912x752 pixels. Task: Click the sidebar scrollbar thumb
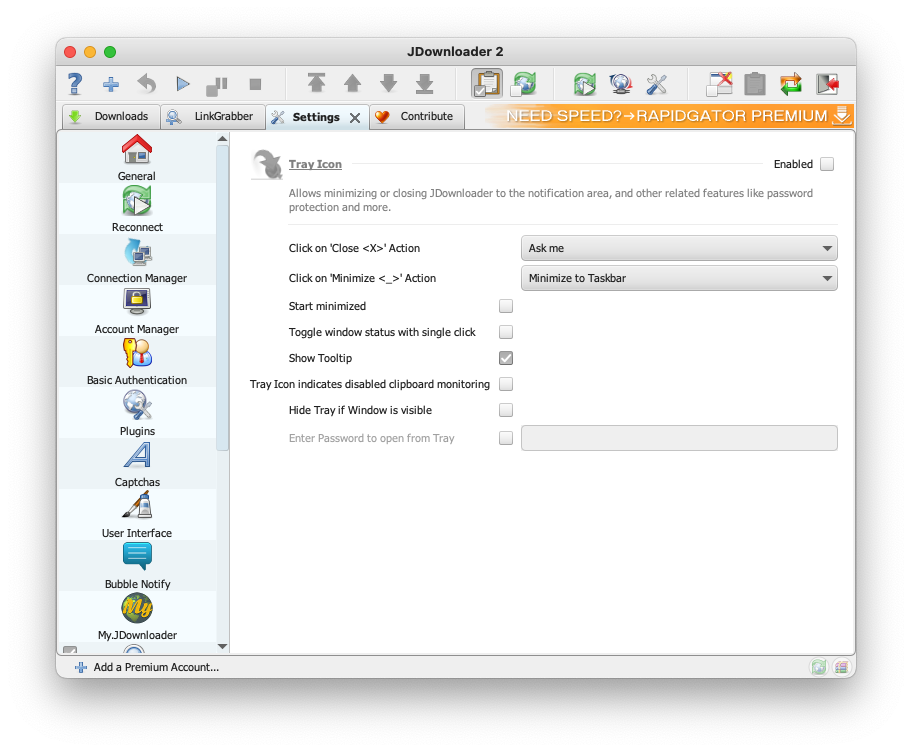[x=222, y=298]
